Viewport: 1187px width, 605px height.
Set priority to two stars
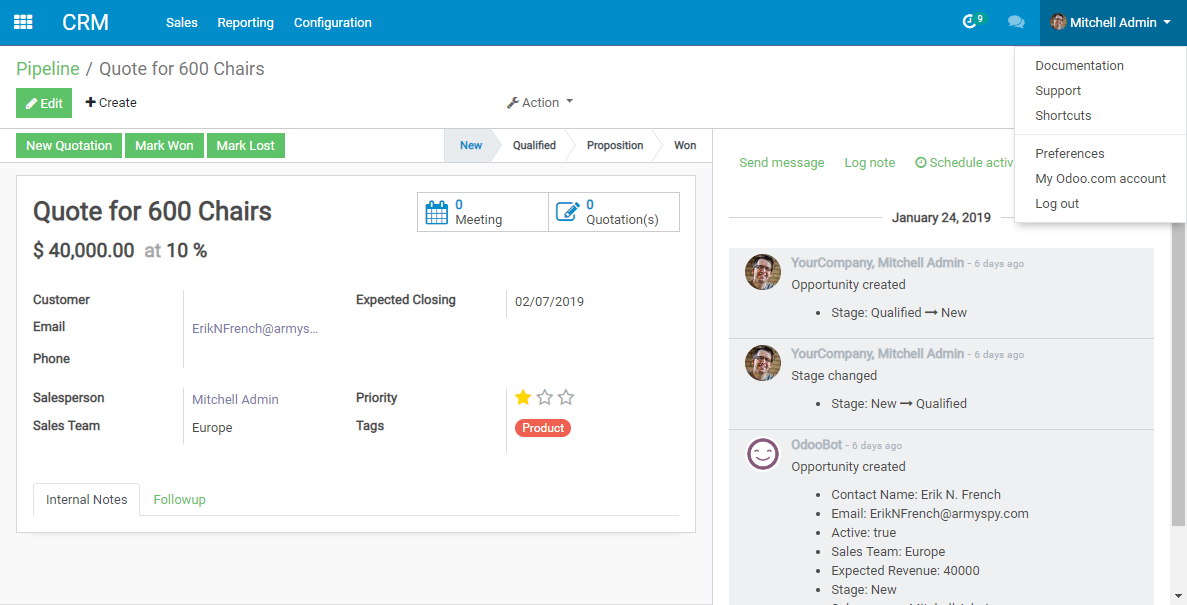pos(545,398)
